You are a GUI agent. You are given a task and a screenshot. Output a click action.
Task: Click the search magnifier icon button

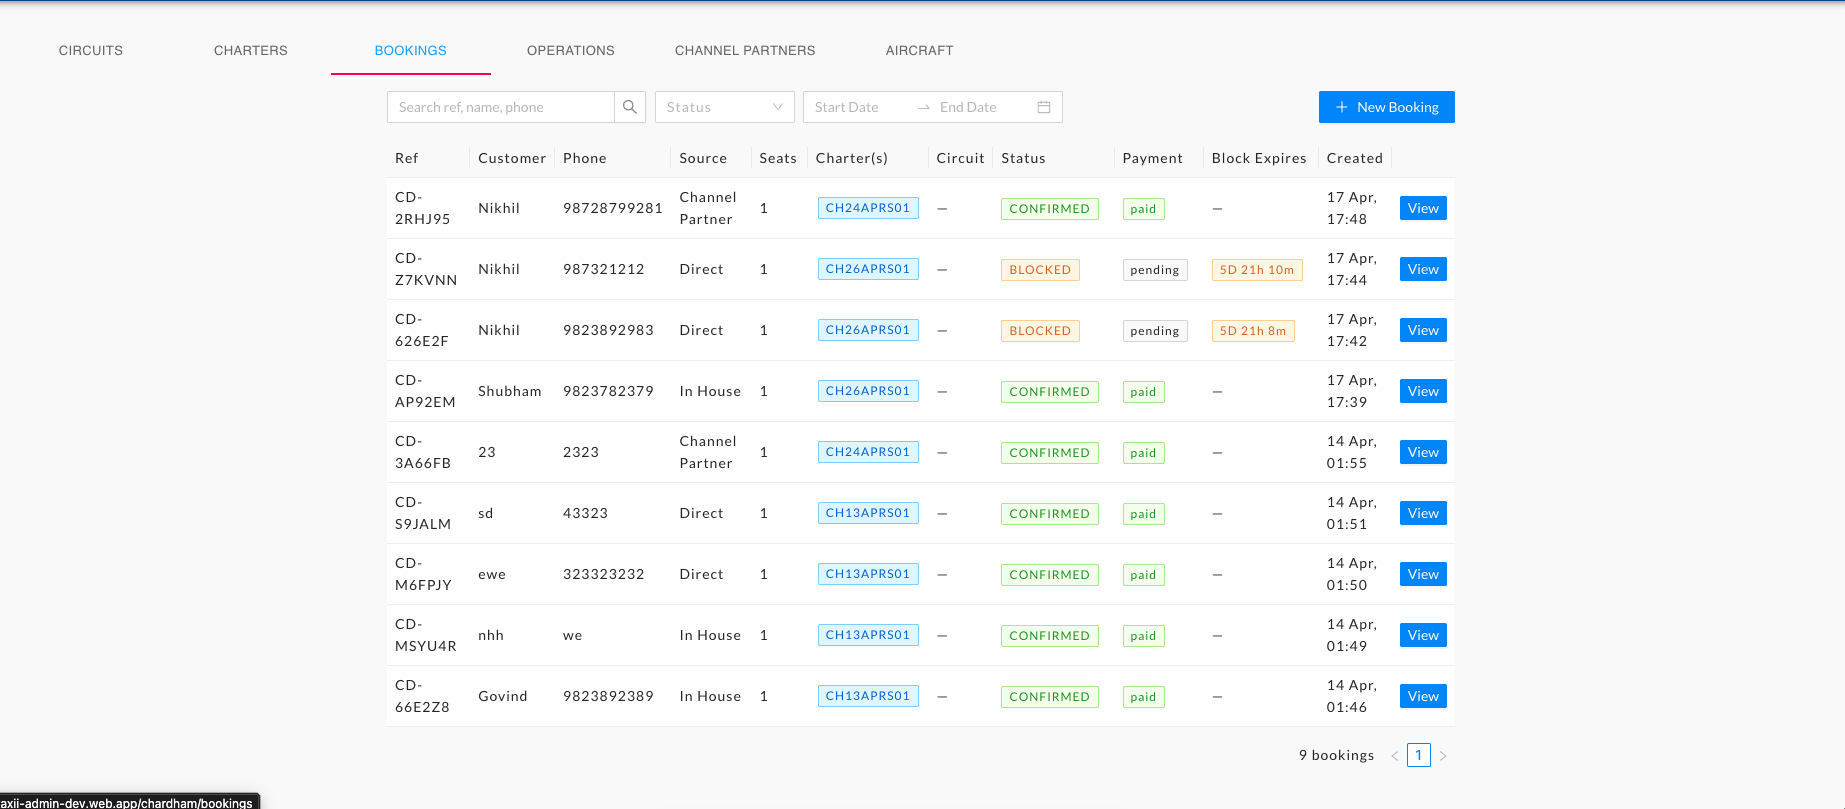[629, 107]
